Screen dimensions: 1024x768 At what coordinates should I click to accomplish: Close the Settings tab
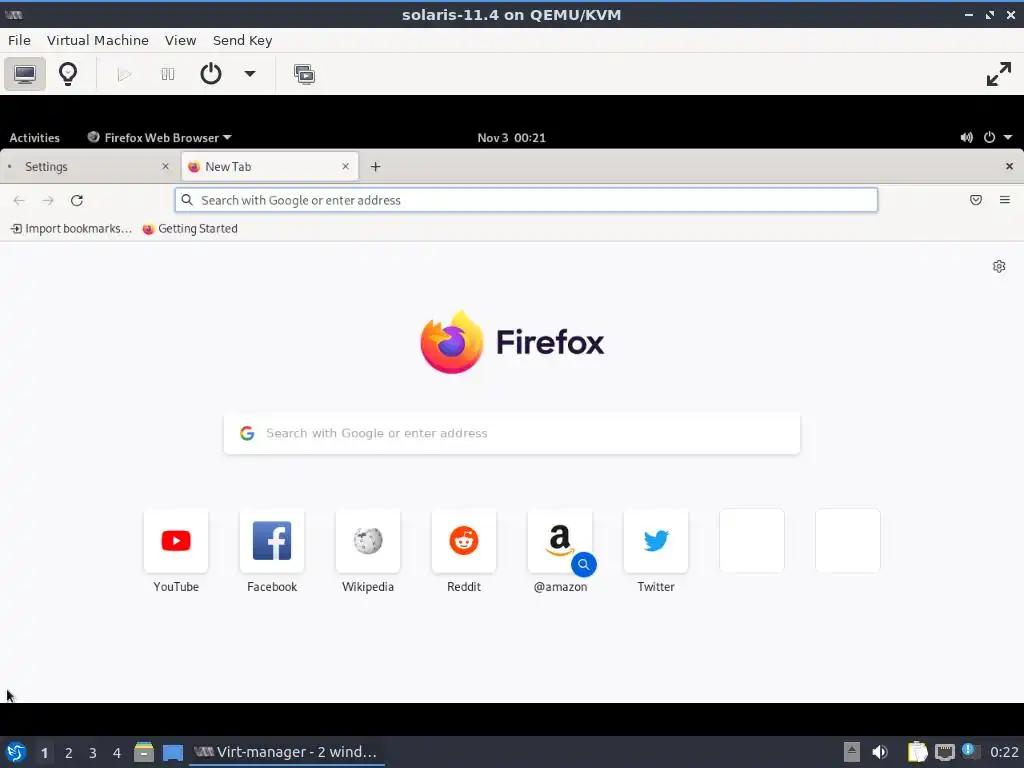pos(165,167)
